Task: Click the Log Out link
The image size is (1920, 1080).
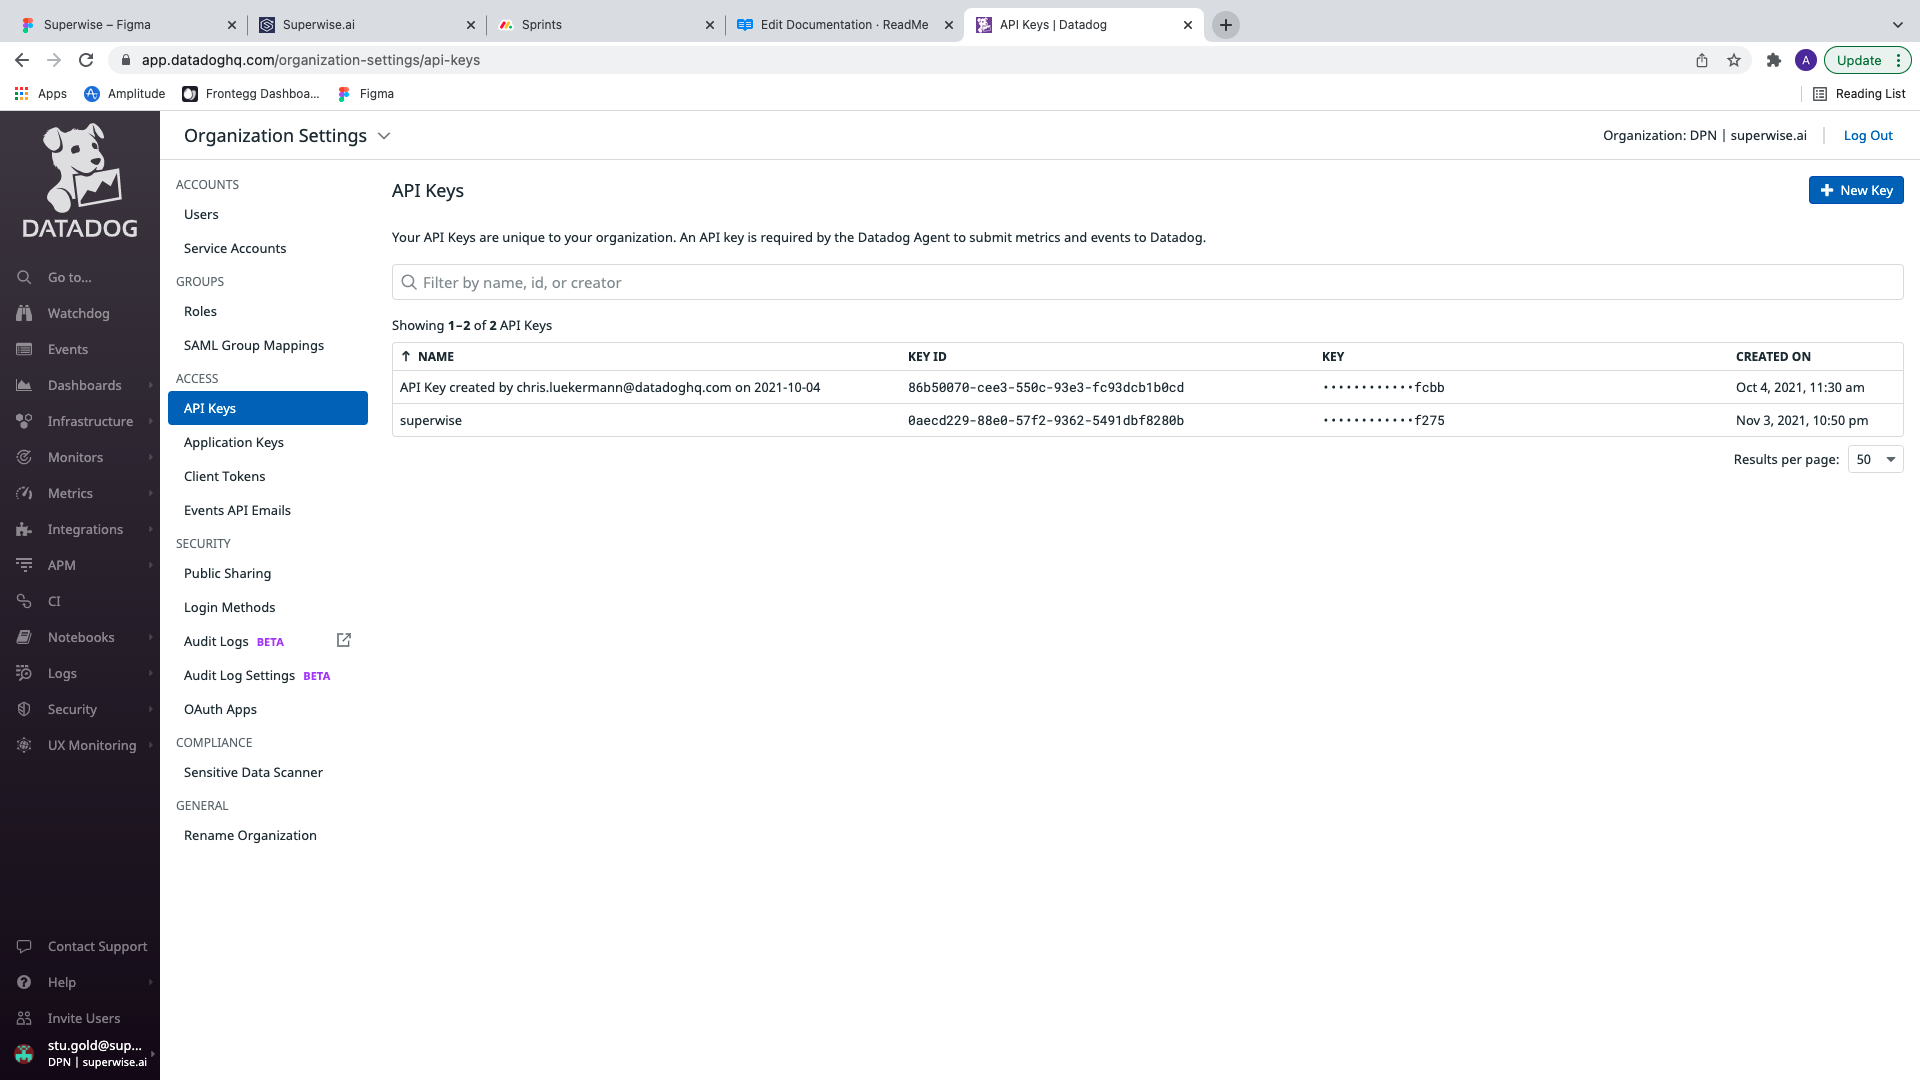Action: tap(1867, 135)
